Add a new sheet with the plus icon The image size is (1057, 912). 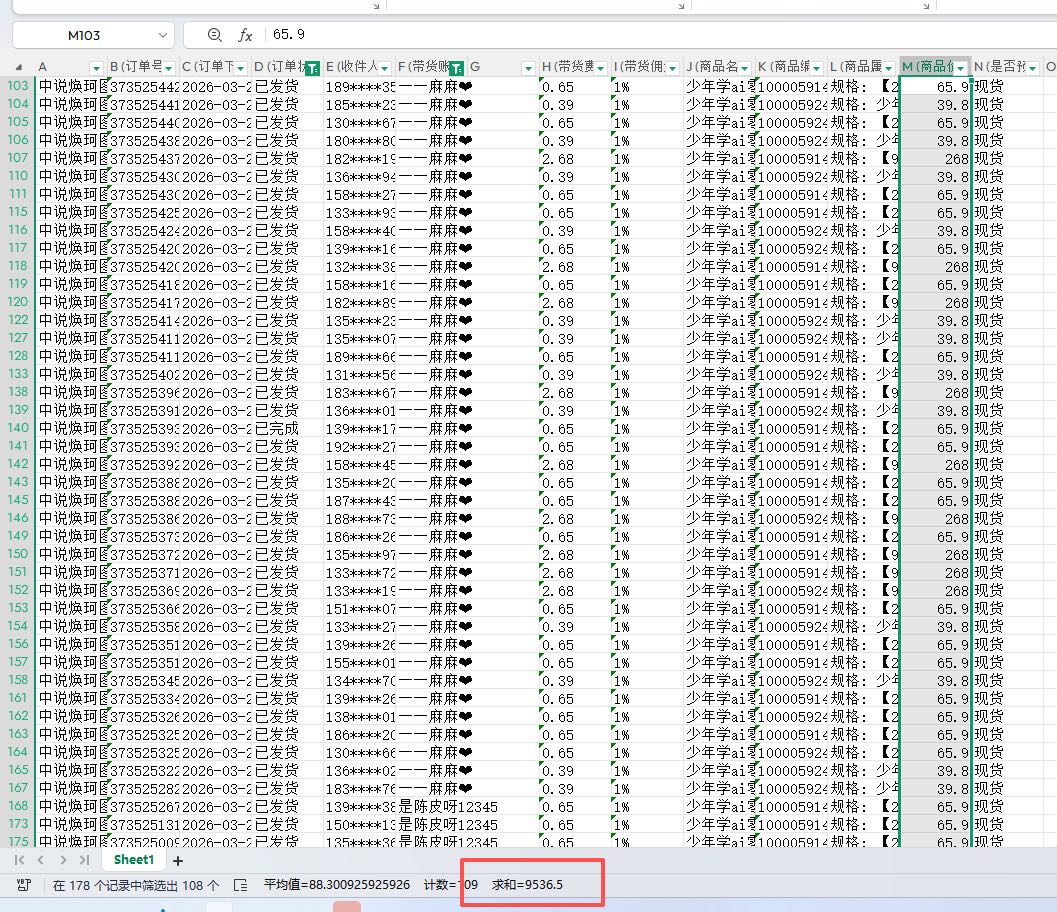click(178, 860)
